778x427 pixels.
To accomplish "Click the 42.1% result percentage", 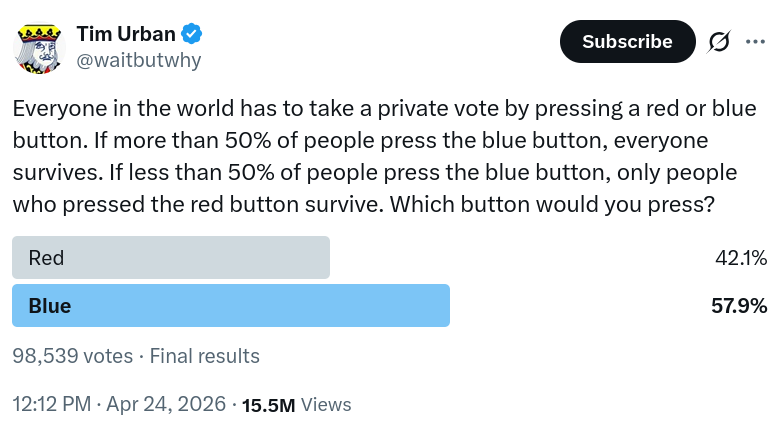I will coord(740,258).
